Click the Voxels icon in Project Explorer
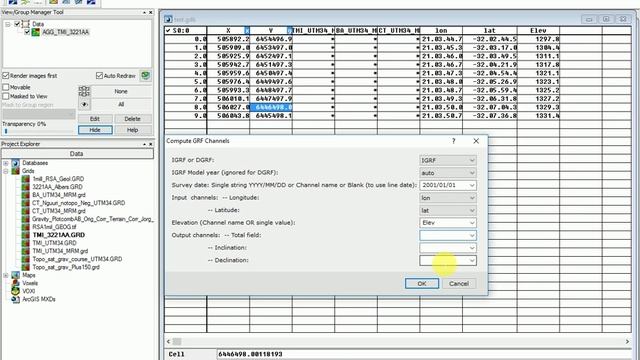Viewport: 640px width, 360px height. click(x=16, y=283)
